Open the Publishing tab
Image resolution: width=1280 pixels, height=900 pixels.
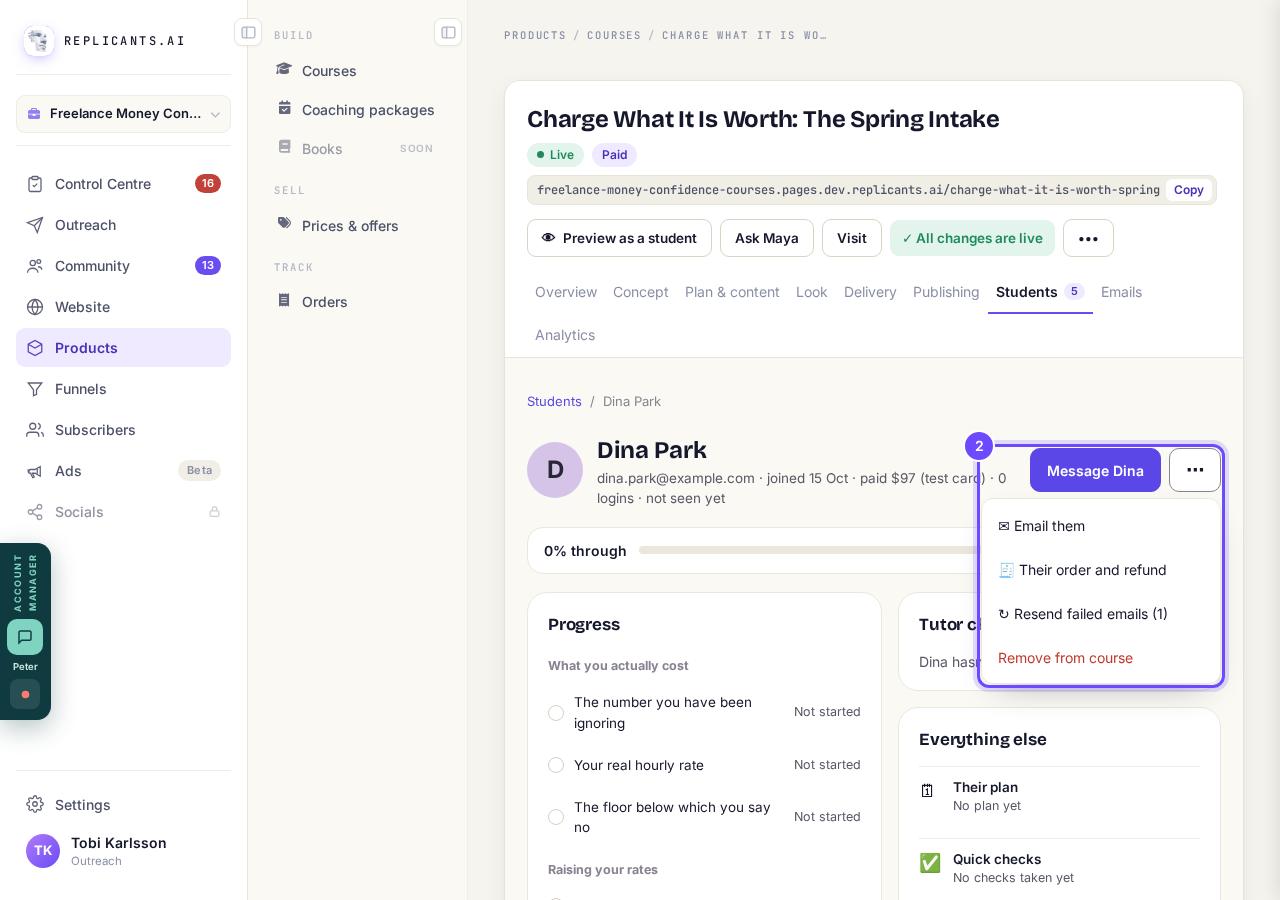(x=946, y=292)
